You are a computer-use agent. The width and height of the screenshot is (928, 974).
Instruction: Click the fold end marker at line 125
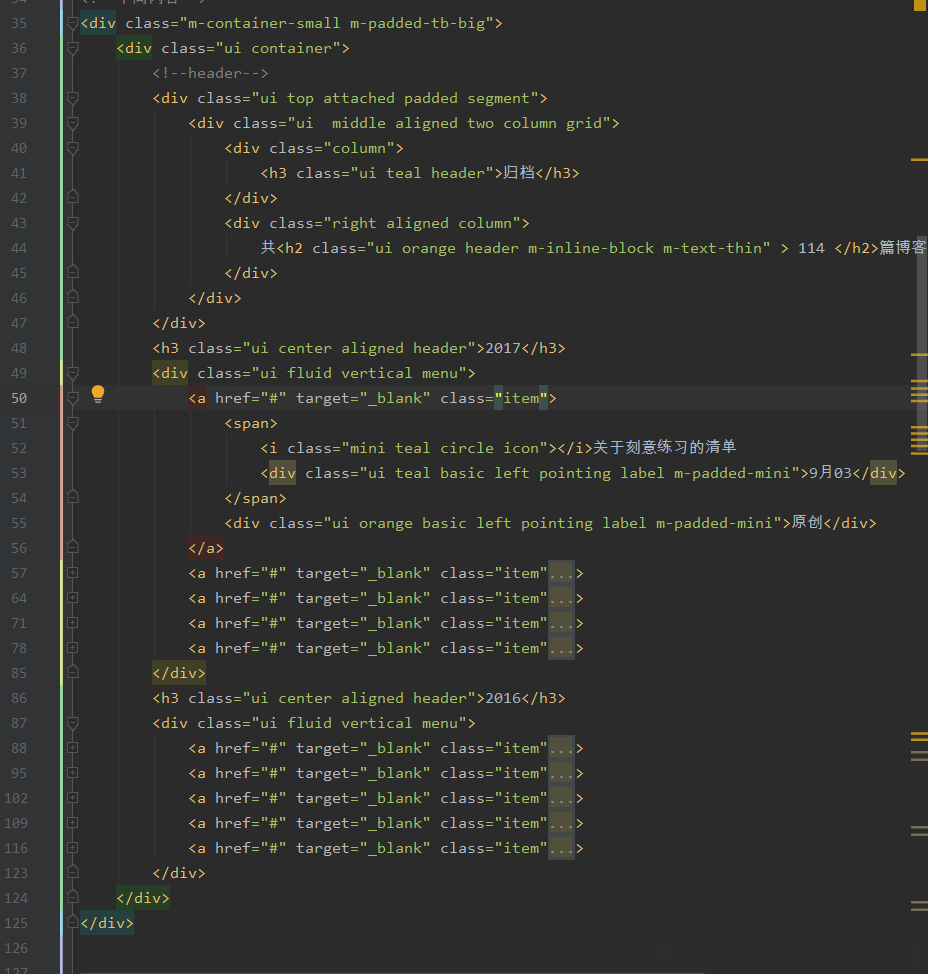point(73,922)
